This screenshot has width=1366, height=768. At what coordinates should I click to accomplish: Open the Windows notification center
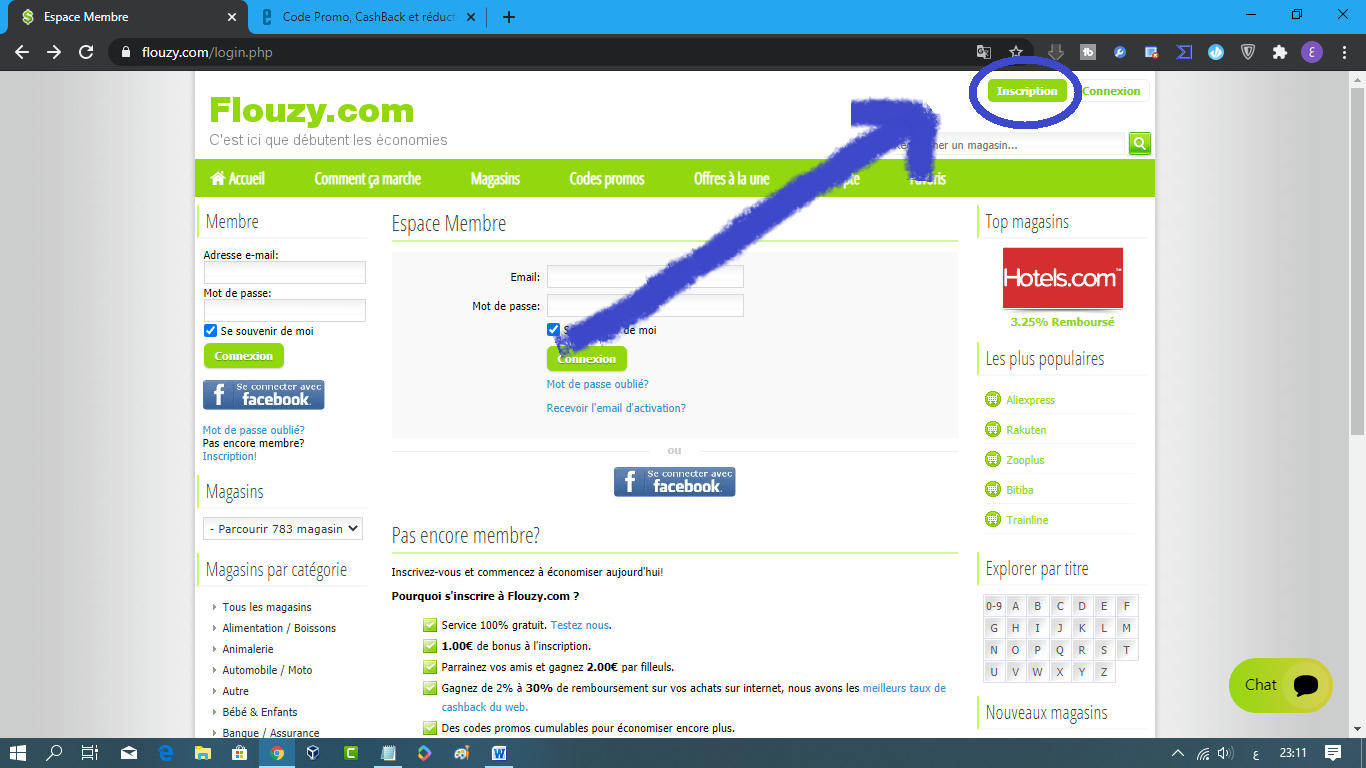pyautogui.click(x=1333, y=753)
